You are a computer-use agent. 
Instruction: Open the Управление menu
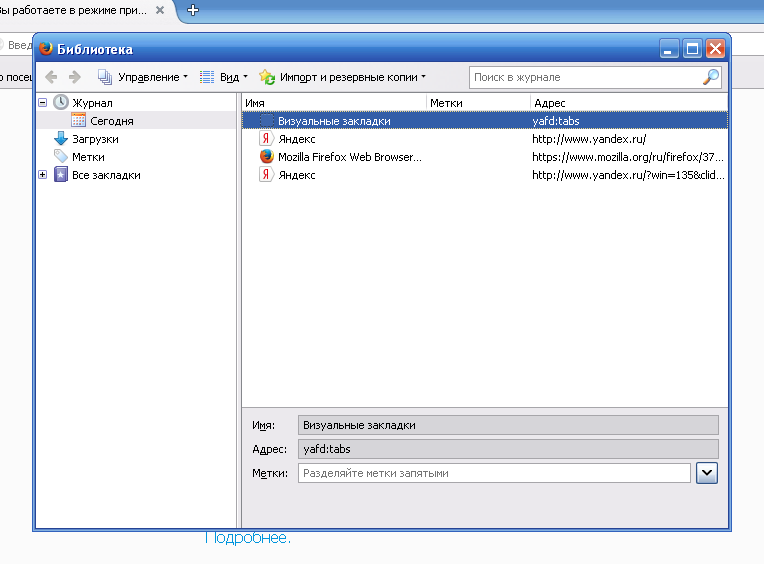click(143, 77)
